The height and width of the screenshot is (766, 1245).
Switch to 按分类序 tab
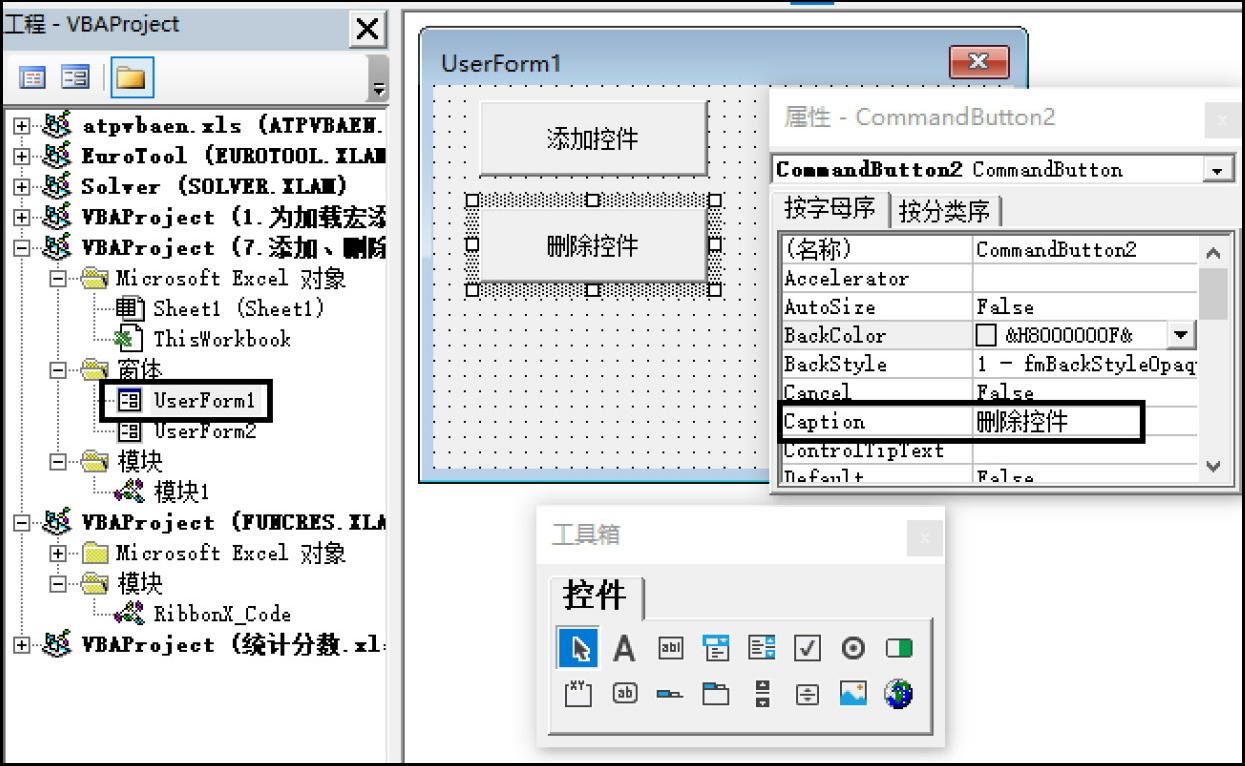(944, 211)
